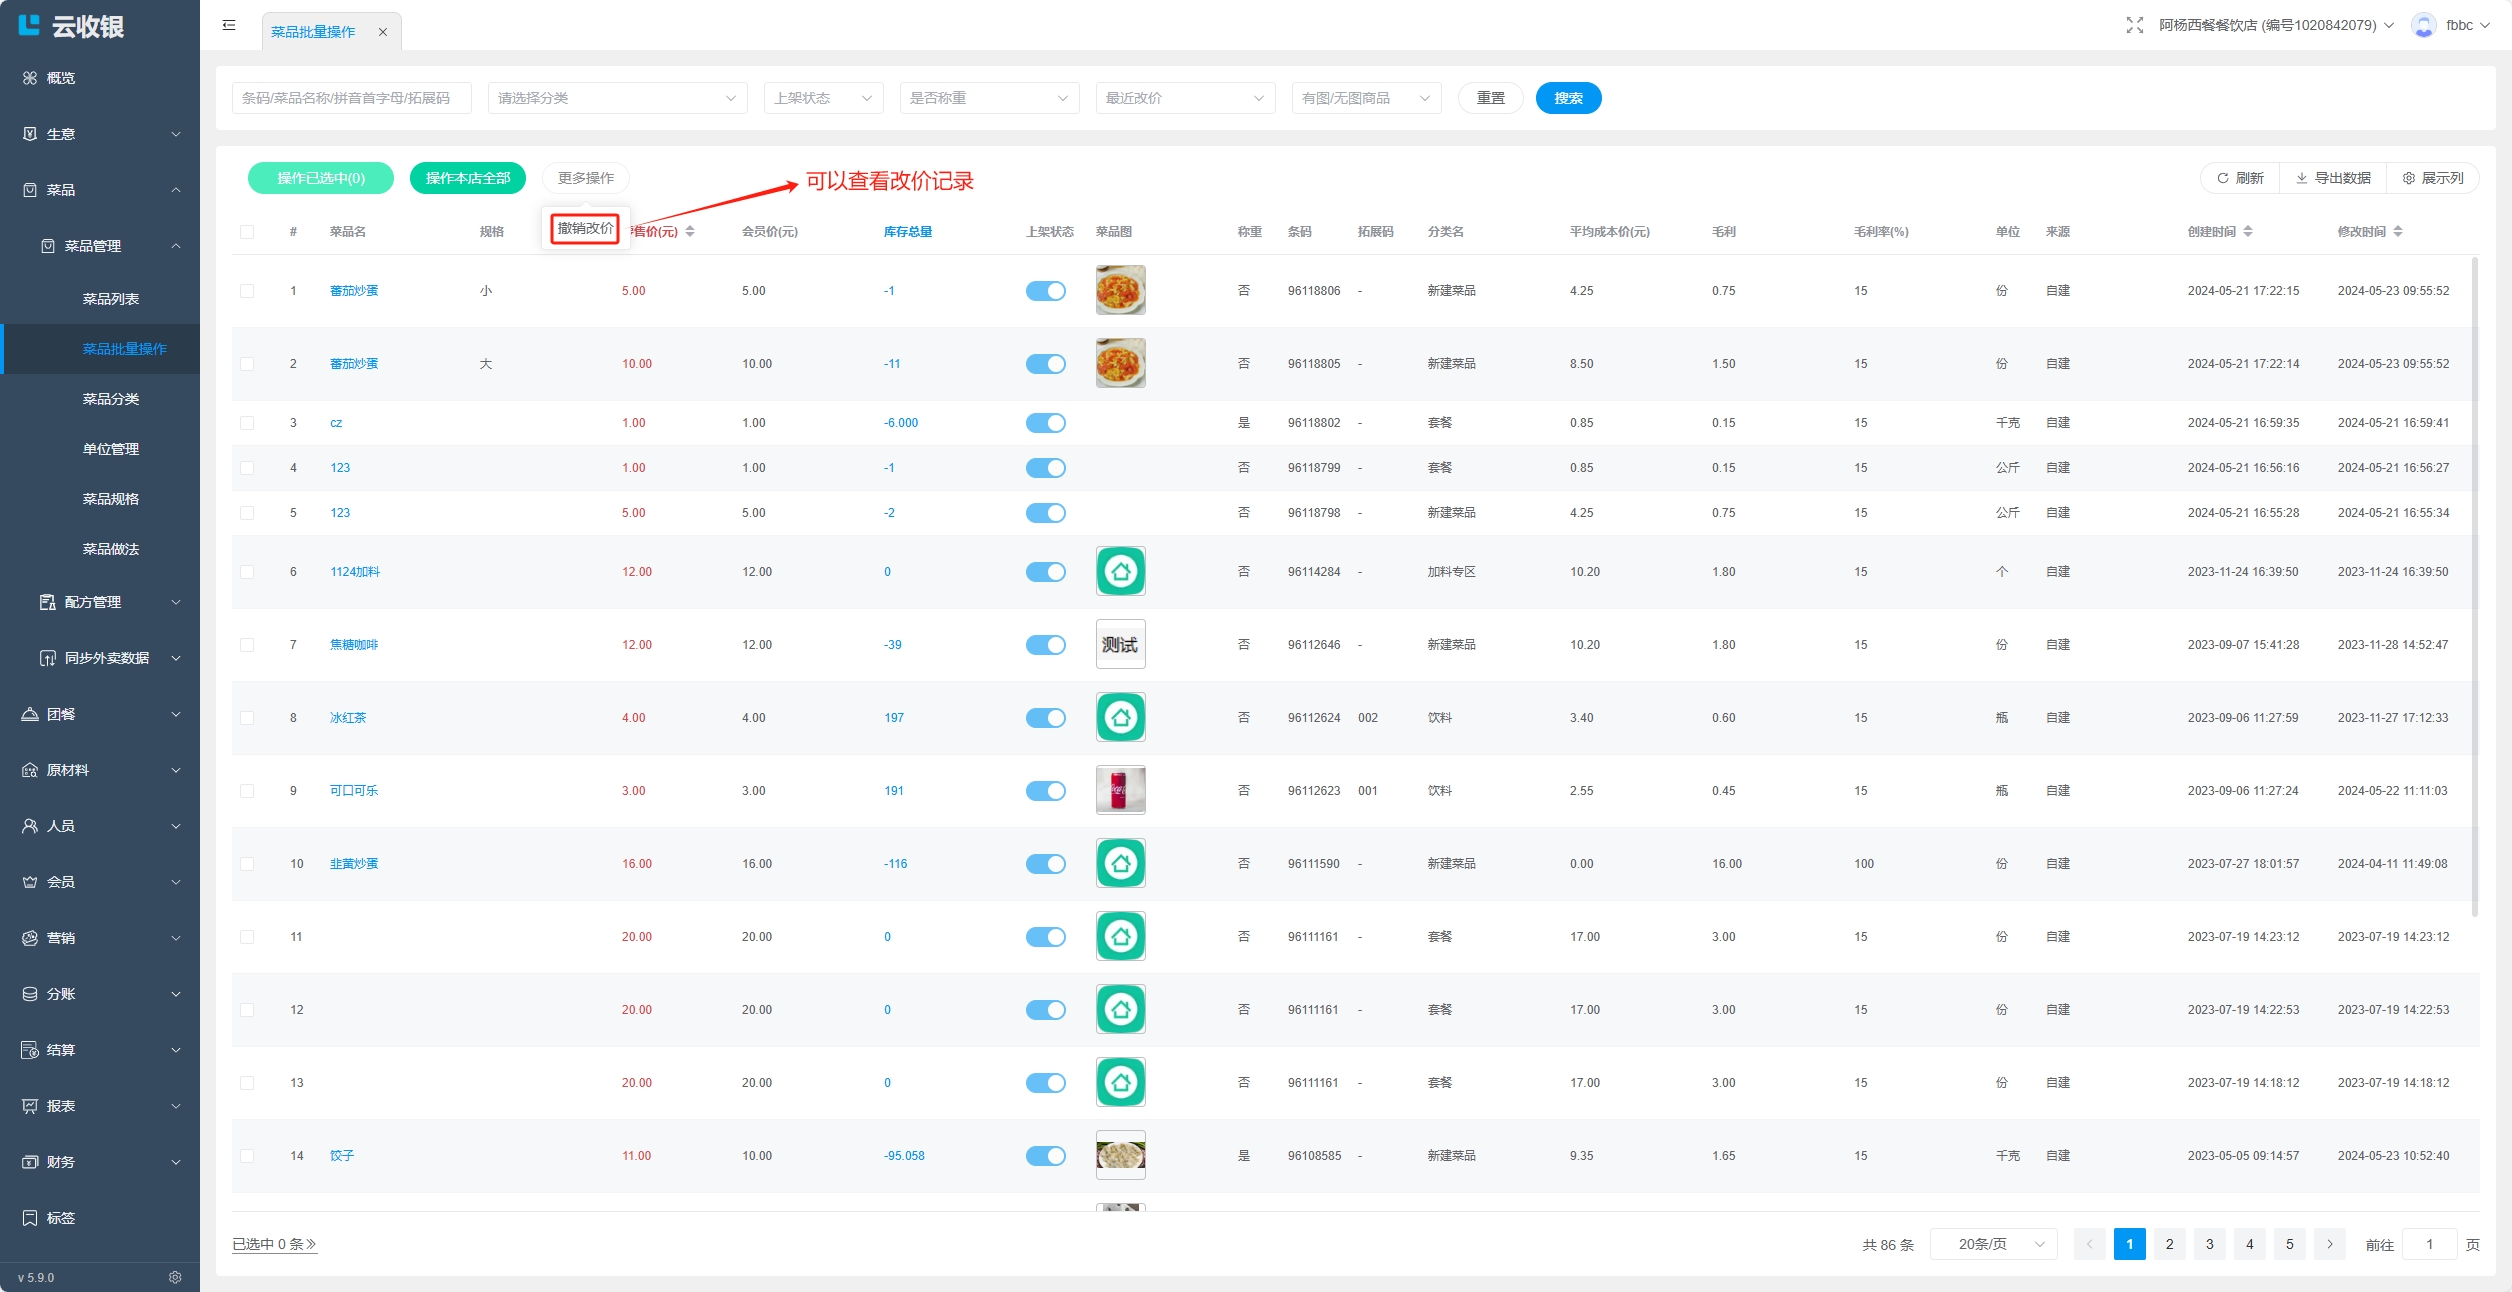Click the refresh icon button 刷新
Screen dimensions: 2512x1292
(x=2240, y=178)
